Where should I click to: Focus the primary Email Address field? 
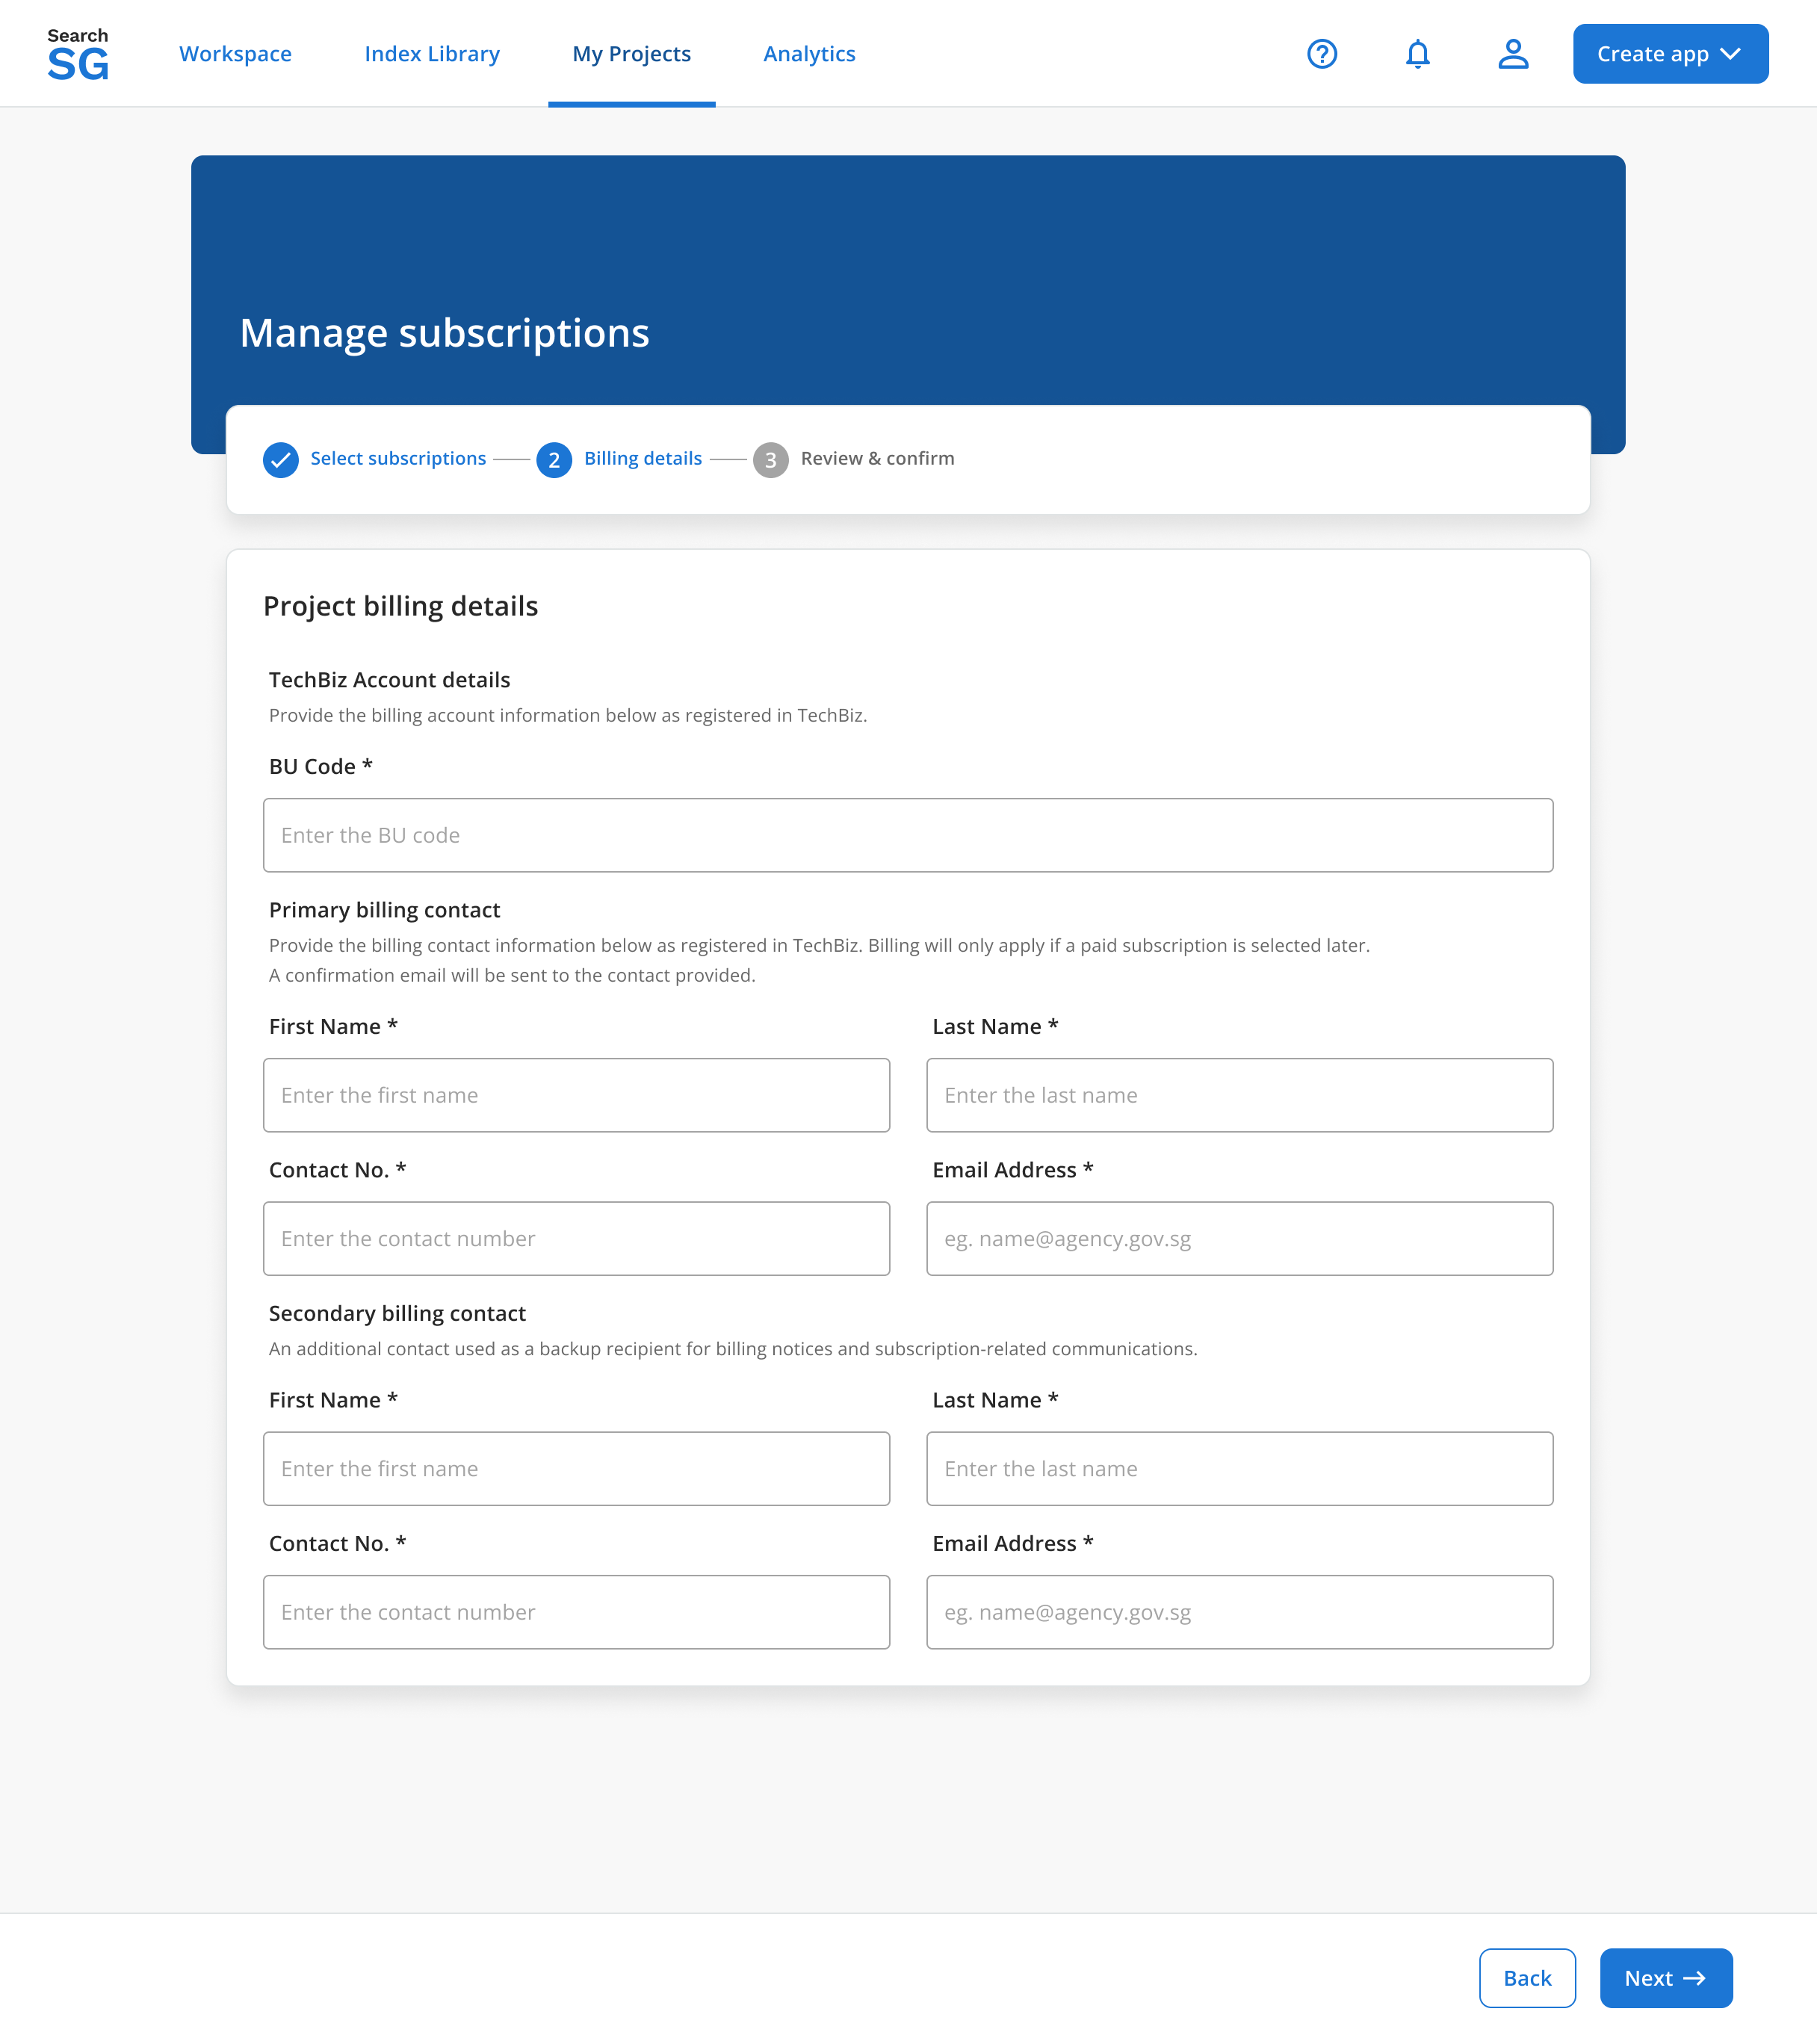click(1240, 1238)
